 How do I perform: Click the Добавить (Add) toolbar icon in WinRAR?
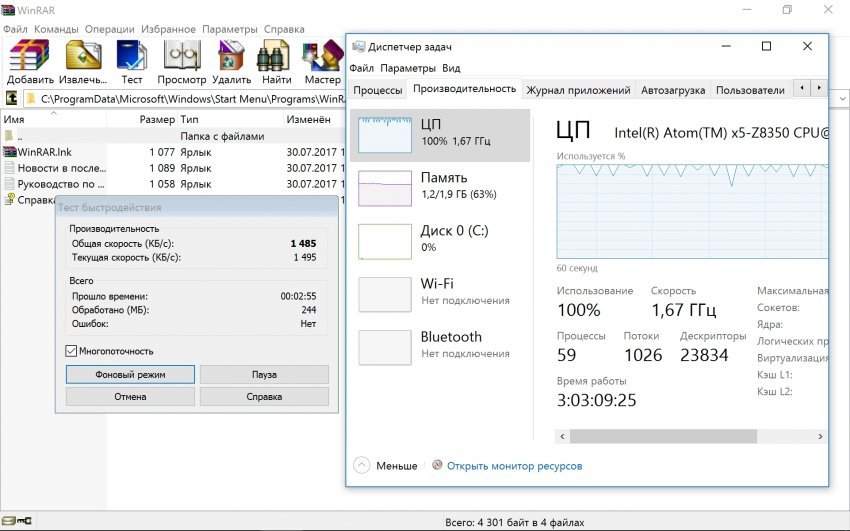click(30, 55)
